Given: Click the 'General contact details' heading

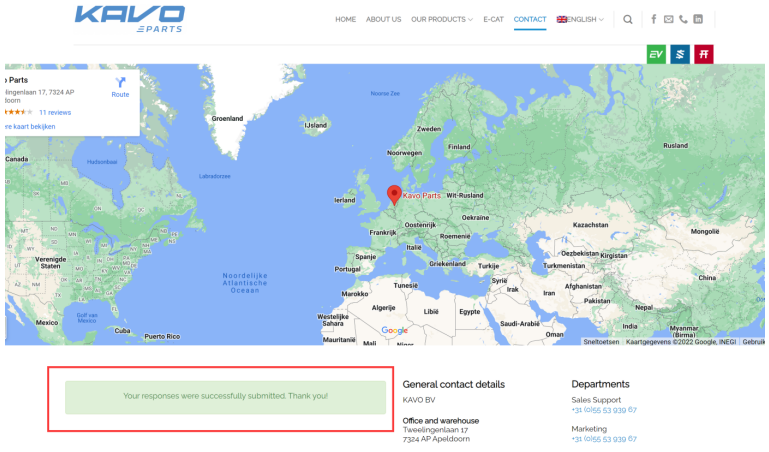Looking at the screenshot, I should [454, 384].
